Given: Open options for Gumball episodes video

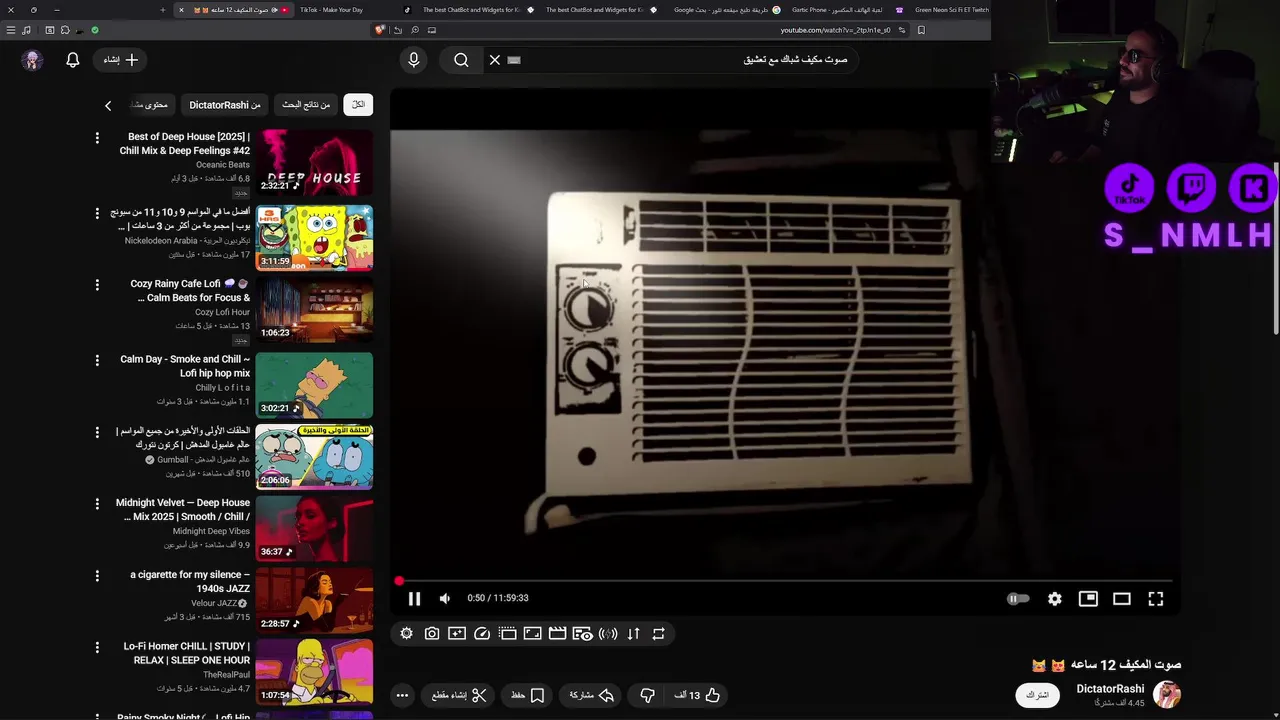Looking at the screenshot, I should click(97, 432).
